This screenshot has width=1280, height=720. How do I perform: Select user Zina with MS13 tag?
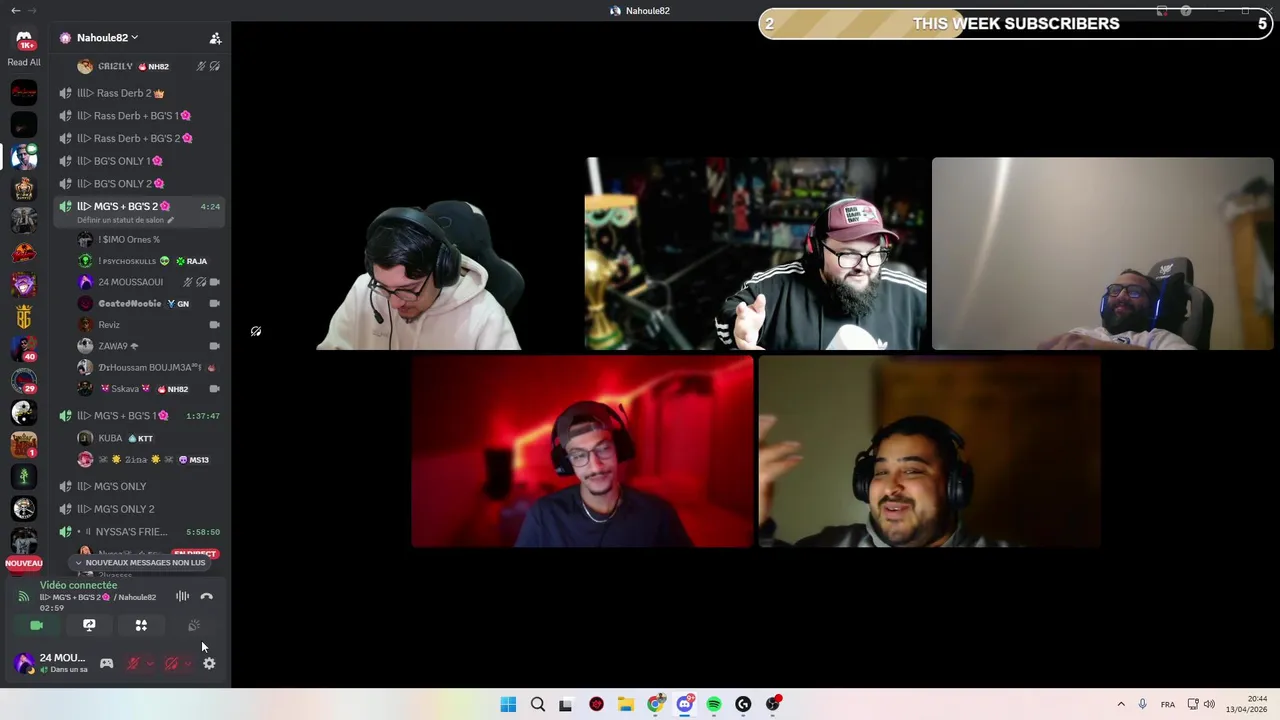click(148, 460)
